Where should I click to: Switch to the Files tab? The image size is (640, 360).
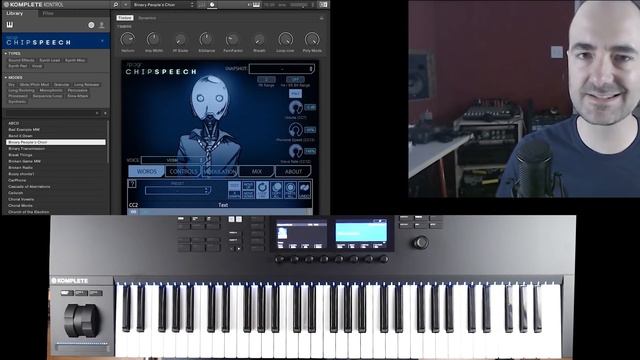(48, 13)
